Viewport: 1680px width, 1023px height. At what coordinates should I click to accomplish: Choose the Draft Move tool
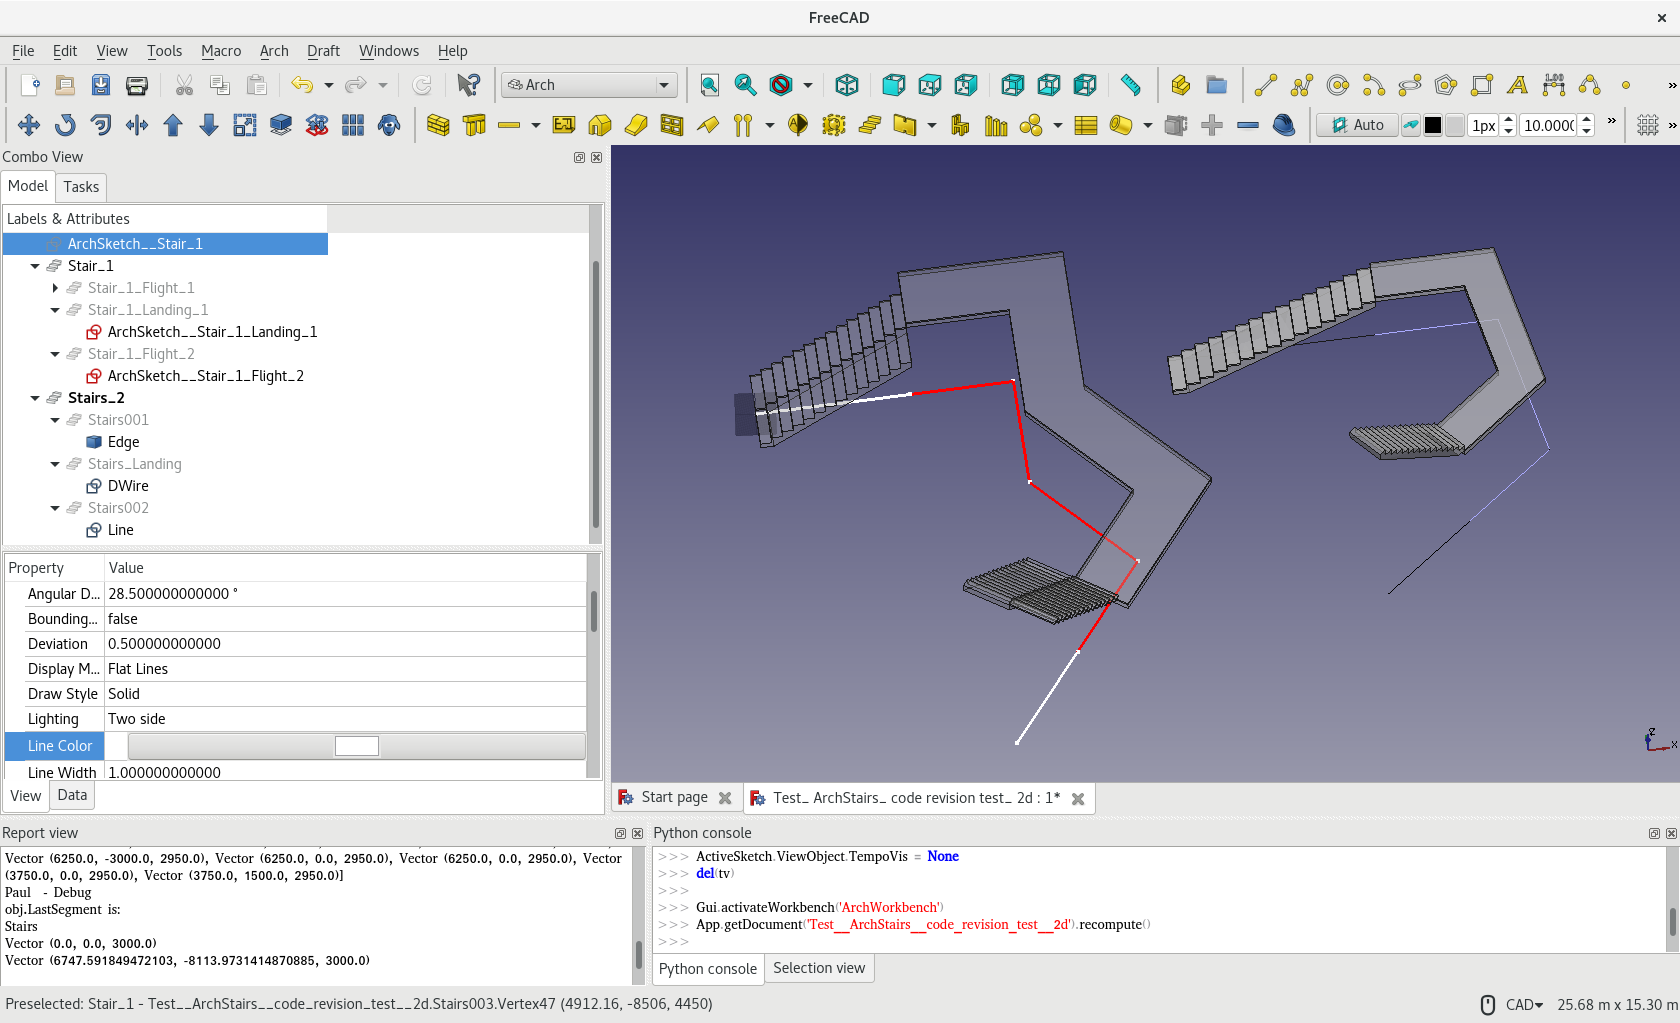coord(29,125)
